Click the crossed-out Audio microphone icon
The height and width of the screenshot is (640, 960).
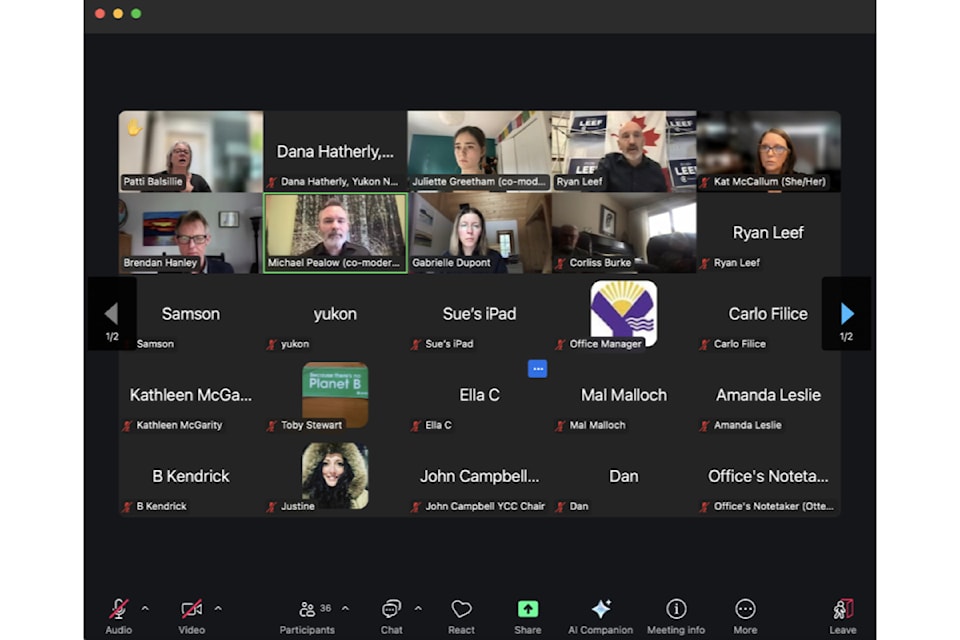[117, 606]
